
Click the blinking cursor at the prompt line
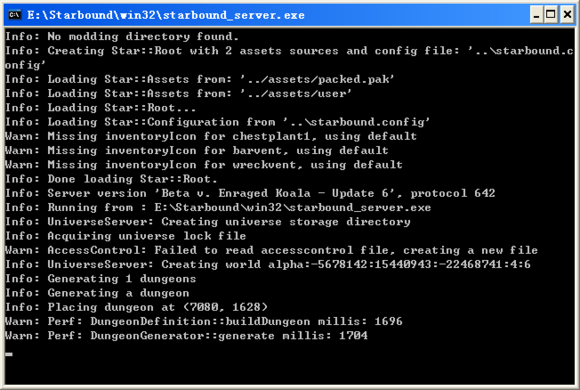[9, 354]
